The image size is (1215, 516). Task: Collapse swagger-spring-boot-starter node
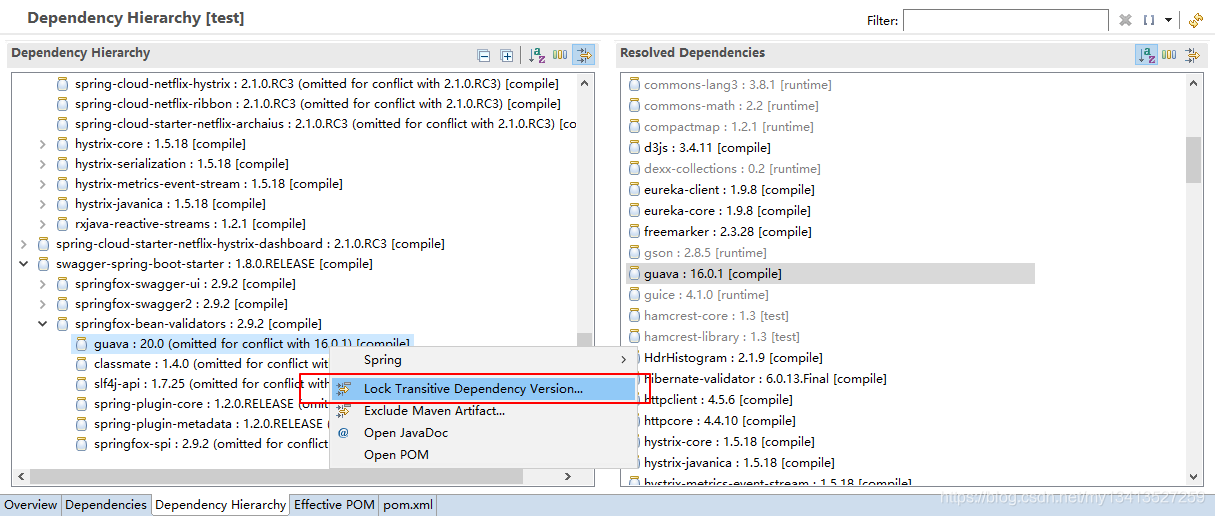(x=23, y=264)
